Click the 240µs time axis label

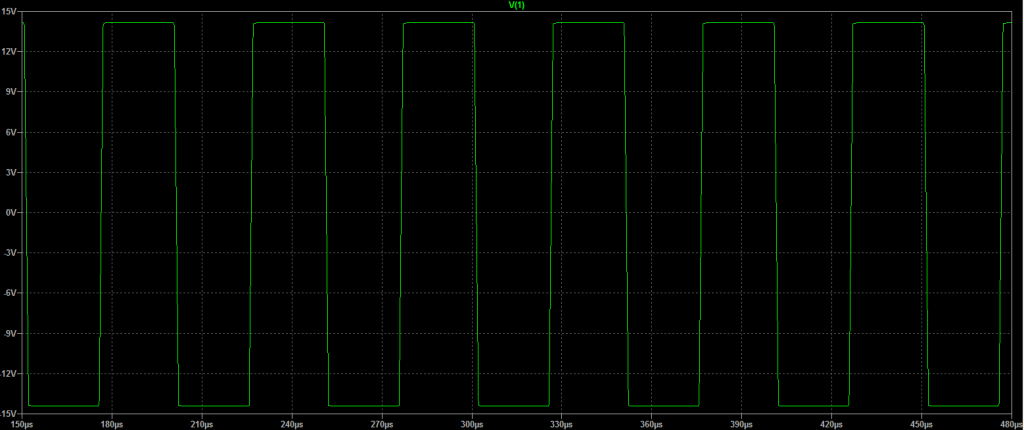tap(292, 423)
